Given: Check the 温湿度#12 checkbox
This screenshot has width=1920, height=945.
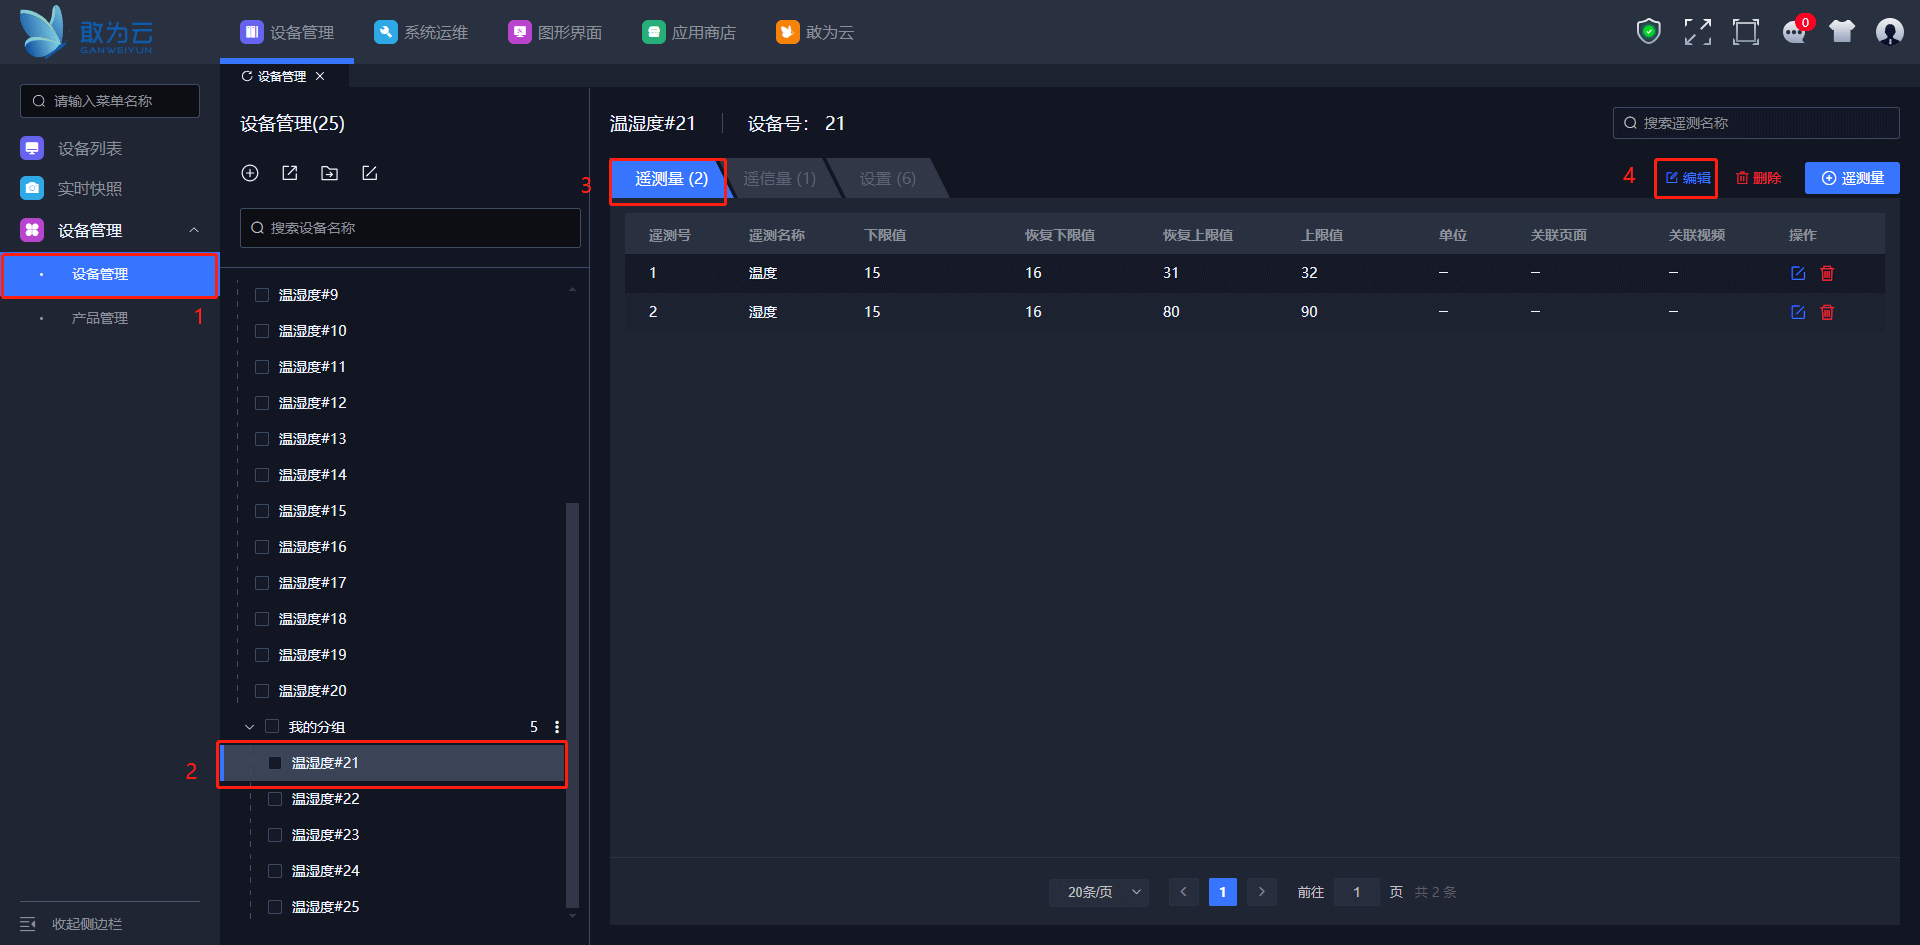Looking at the screenshot, I should (x=262, y=403).
